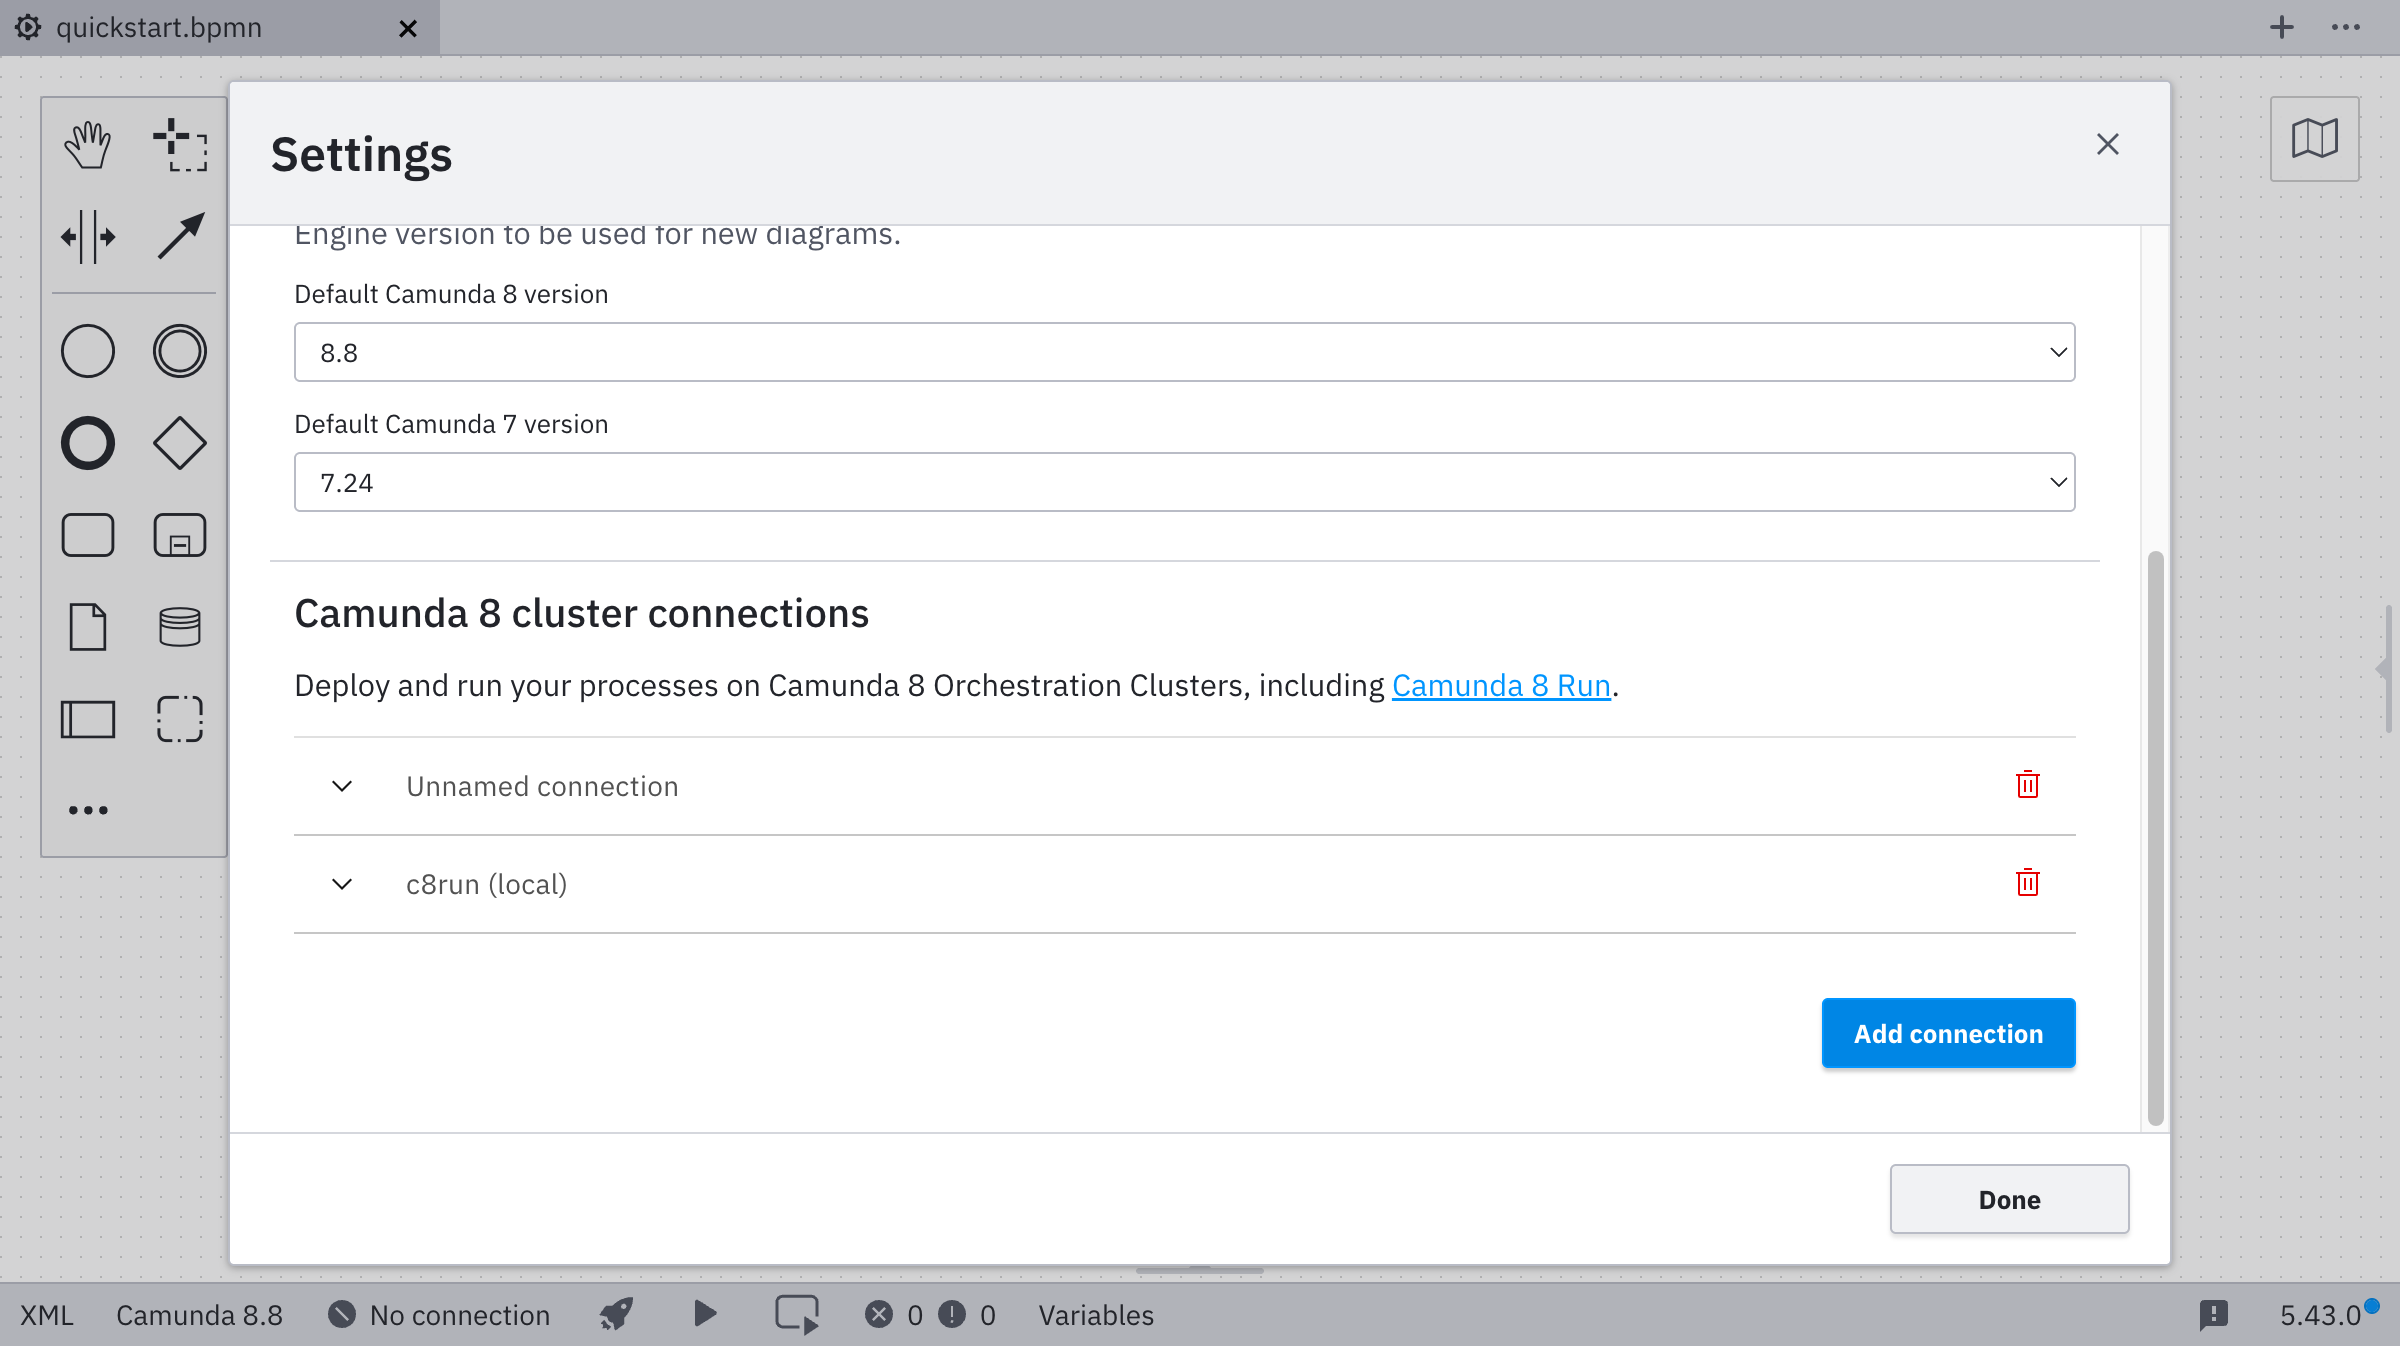This screenshot has width=2400, height=1346.
Task: Open the minimap overview
Action: pos(2314,140)
